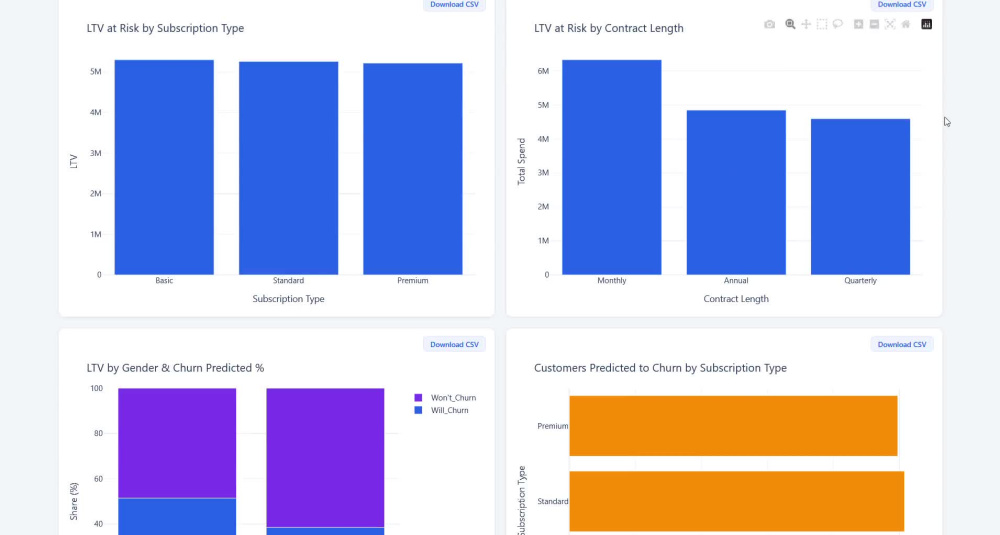Click the Basic bar in subscription type chart
This screenshot has width=1000, height=535.
pos(164,168)
